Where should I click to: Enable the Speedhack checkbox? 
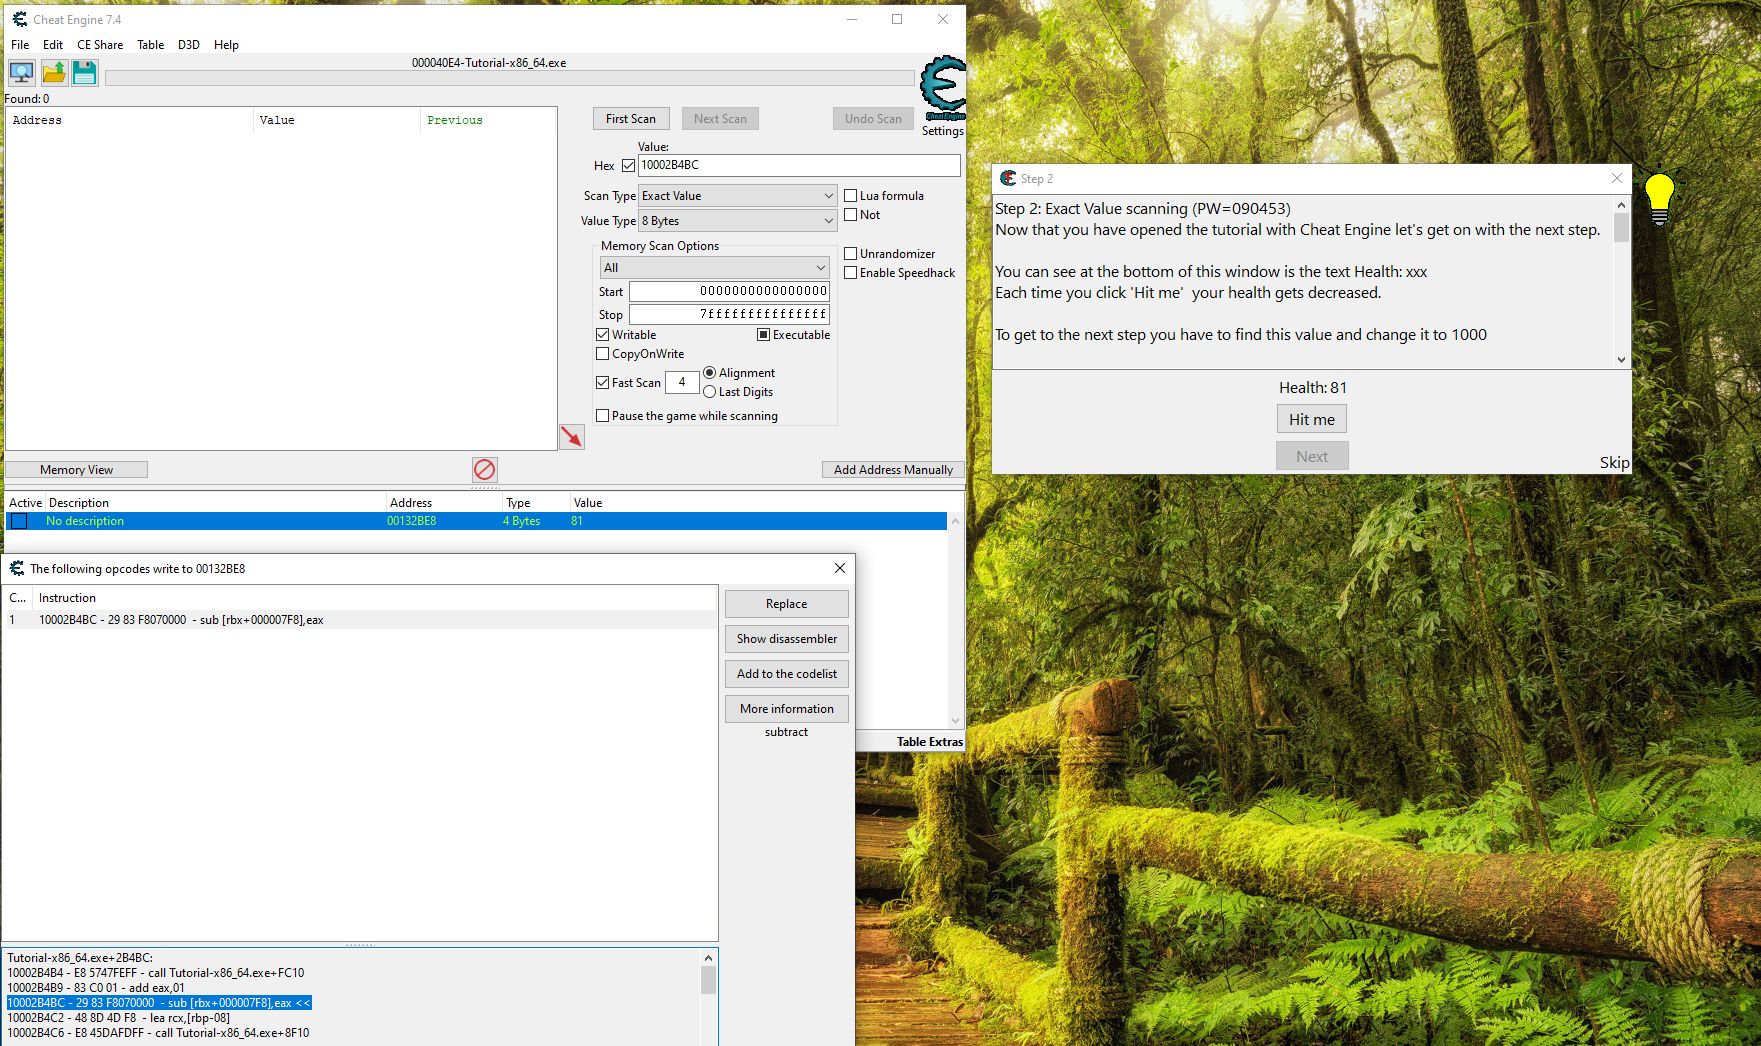click(851, 273)
